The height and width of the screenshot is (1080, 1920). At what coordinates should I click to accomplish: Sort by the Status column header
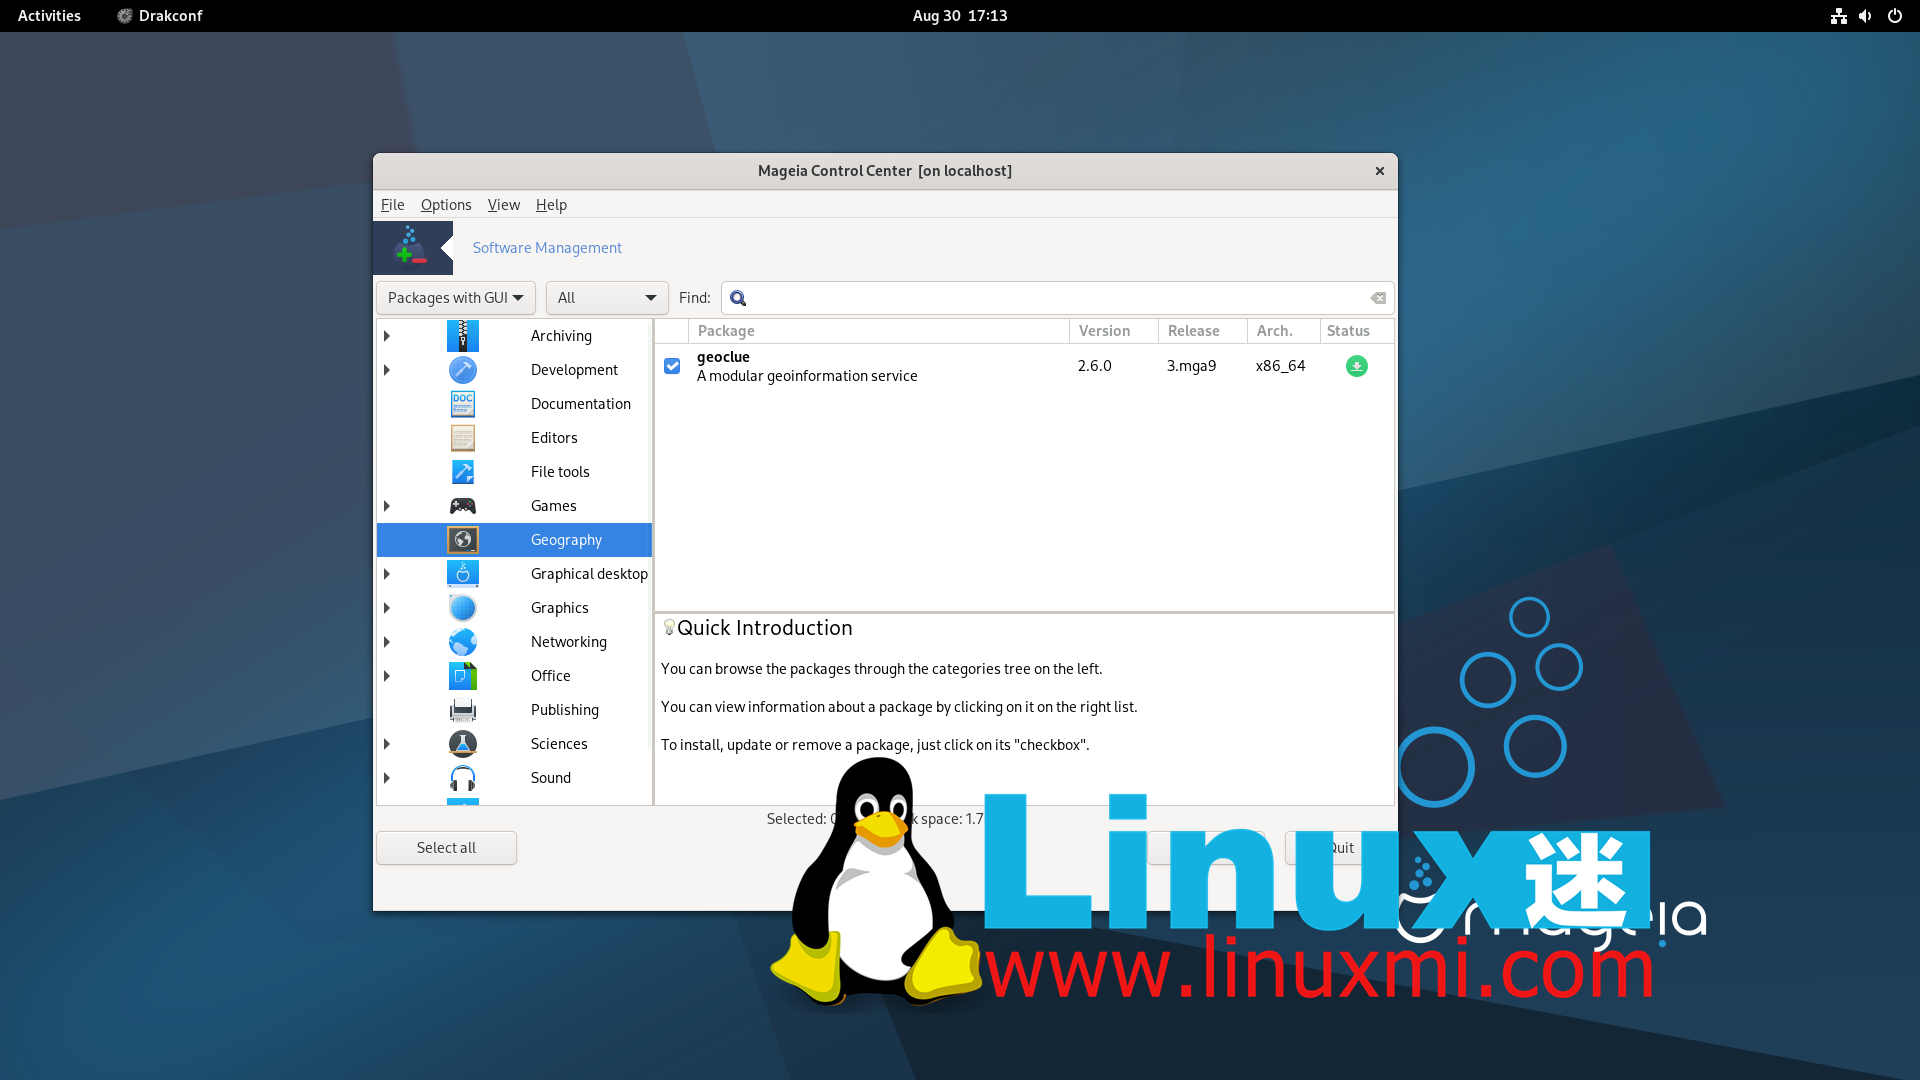pos(1356,331)
